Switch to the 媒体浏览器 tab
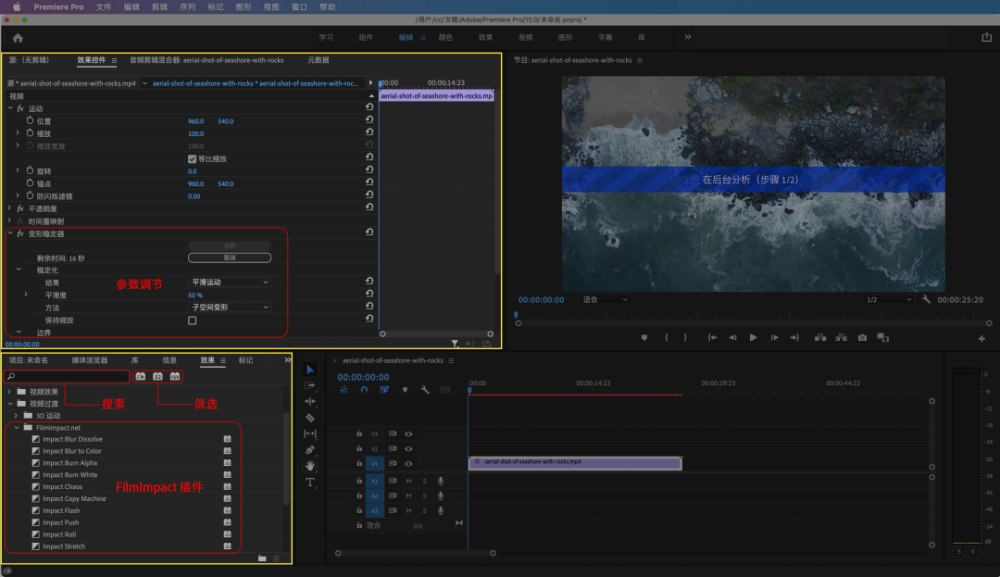This screenshot has width=1000, height=577. click(90, 361)
